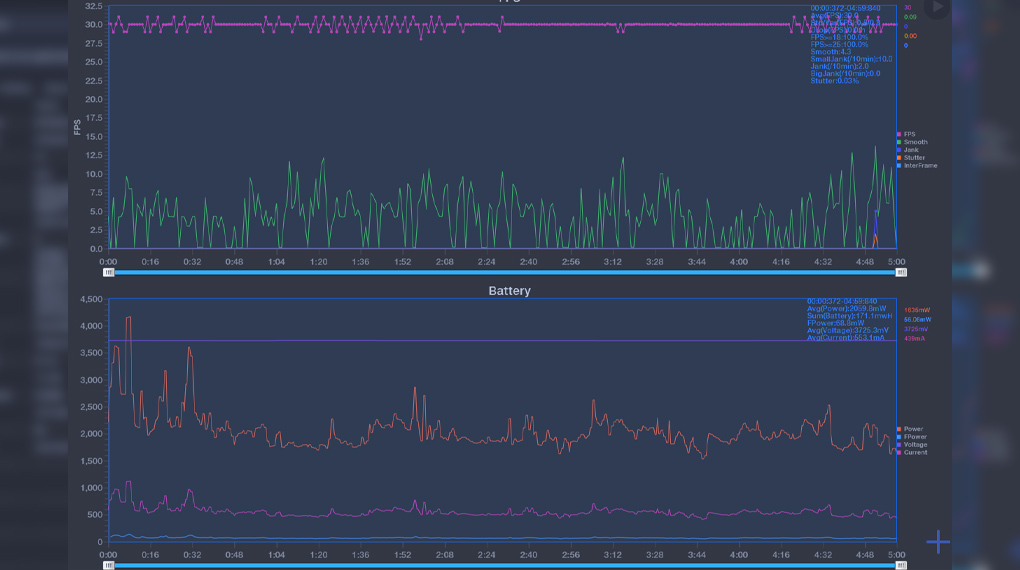This screenshot has width=1020, height=570.
Task: Click the Stutter:0.03% statistic in the FPS chart
Action: (x=835, y=81)
